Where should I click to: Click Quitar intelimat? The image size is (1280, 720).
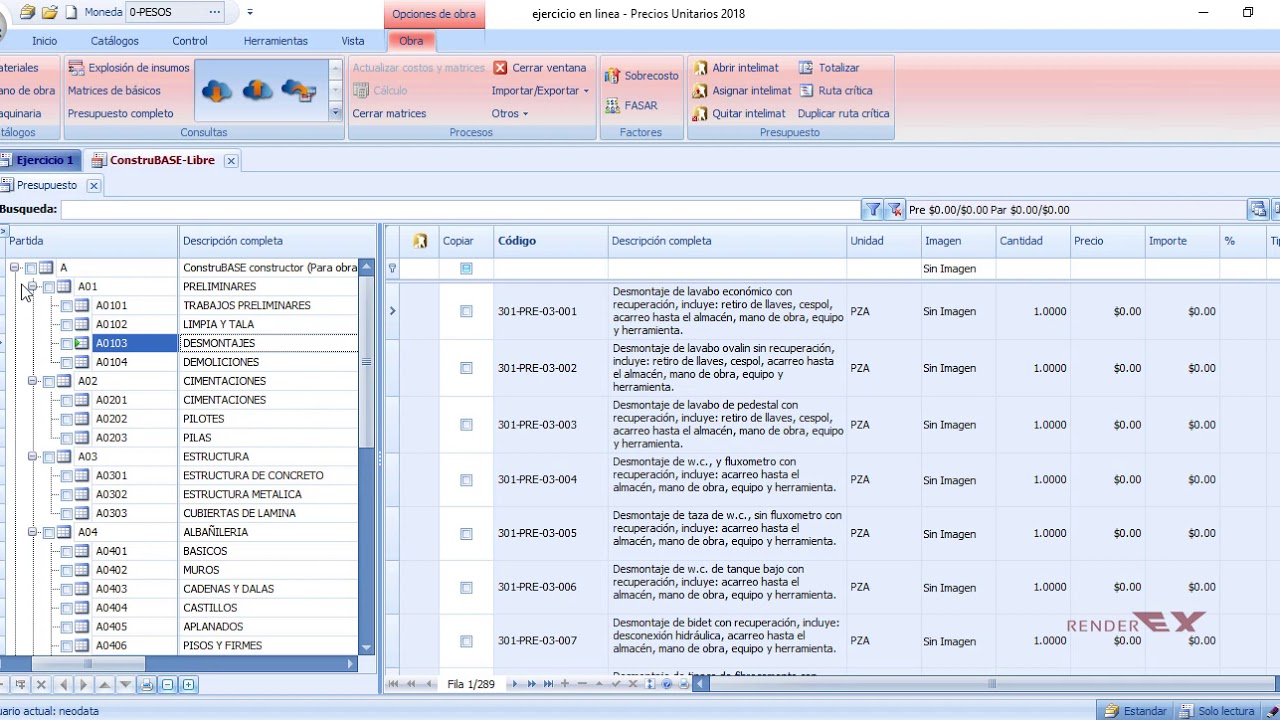[739, 114]
